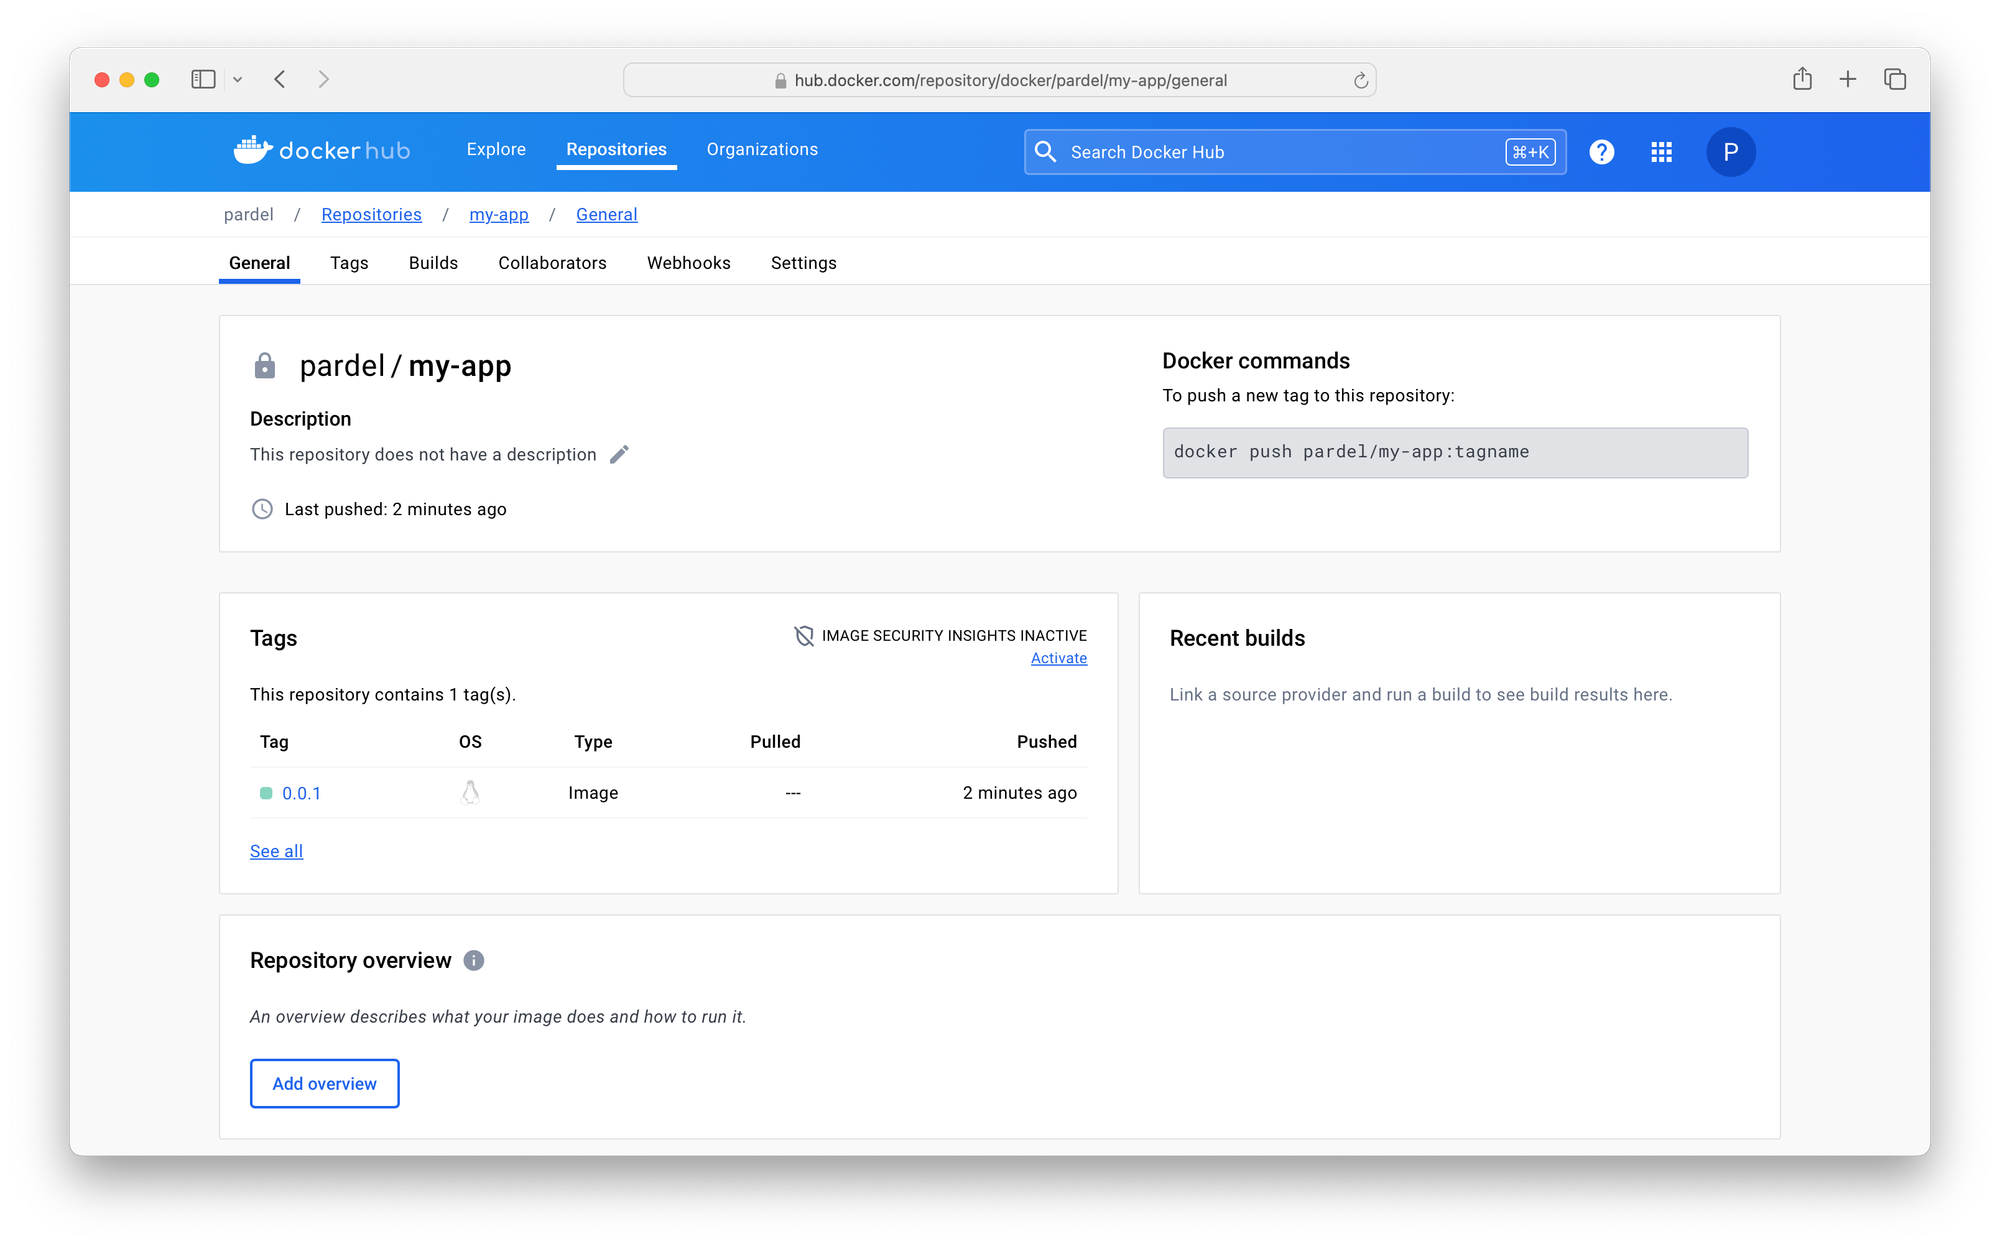Click the Repositories breadcrumb link
The image size is (2000, 1248).
tap(371, 215)
